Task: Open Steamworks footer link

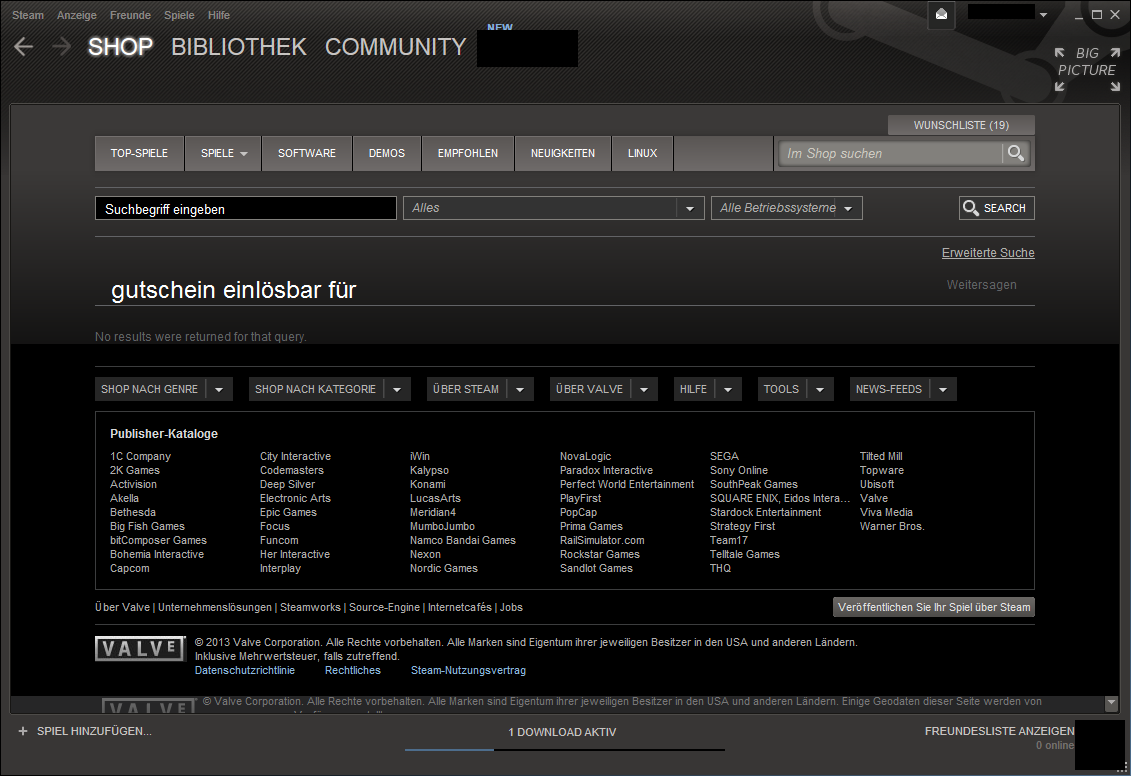Action: 310,607
